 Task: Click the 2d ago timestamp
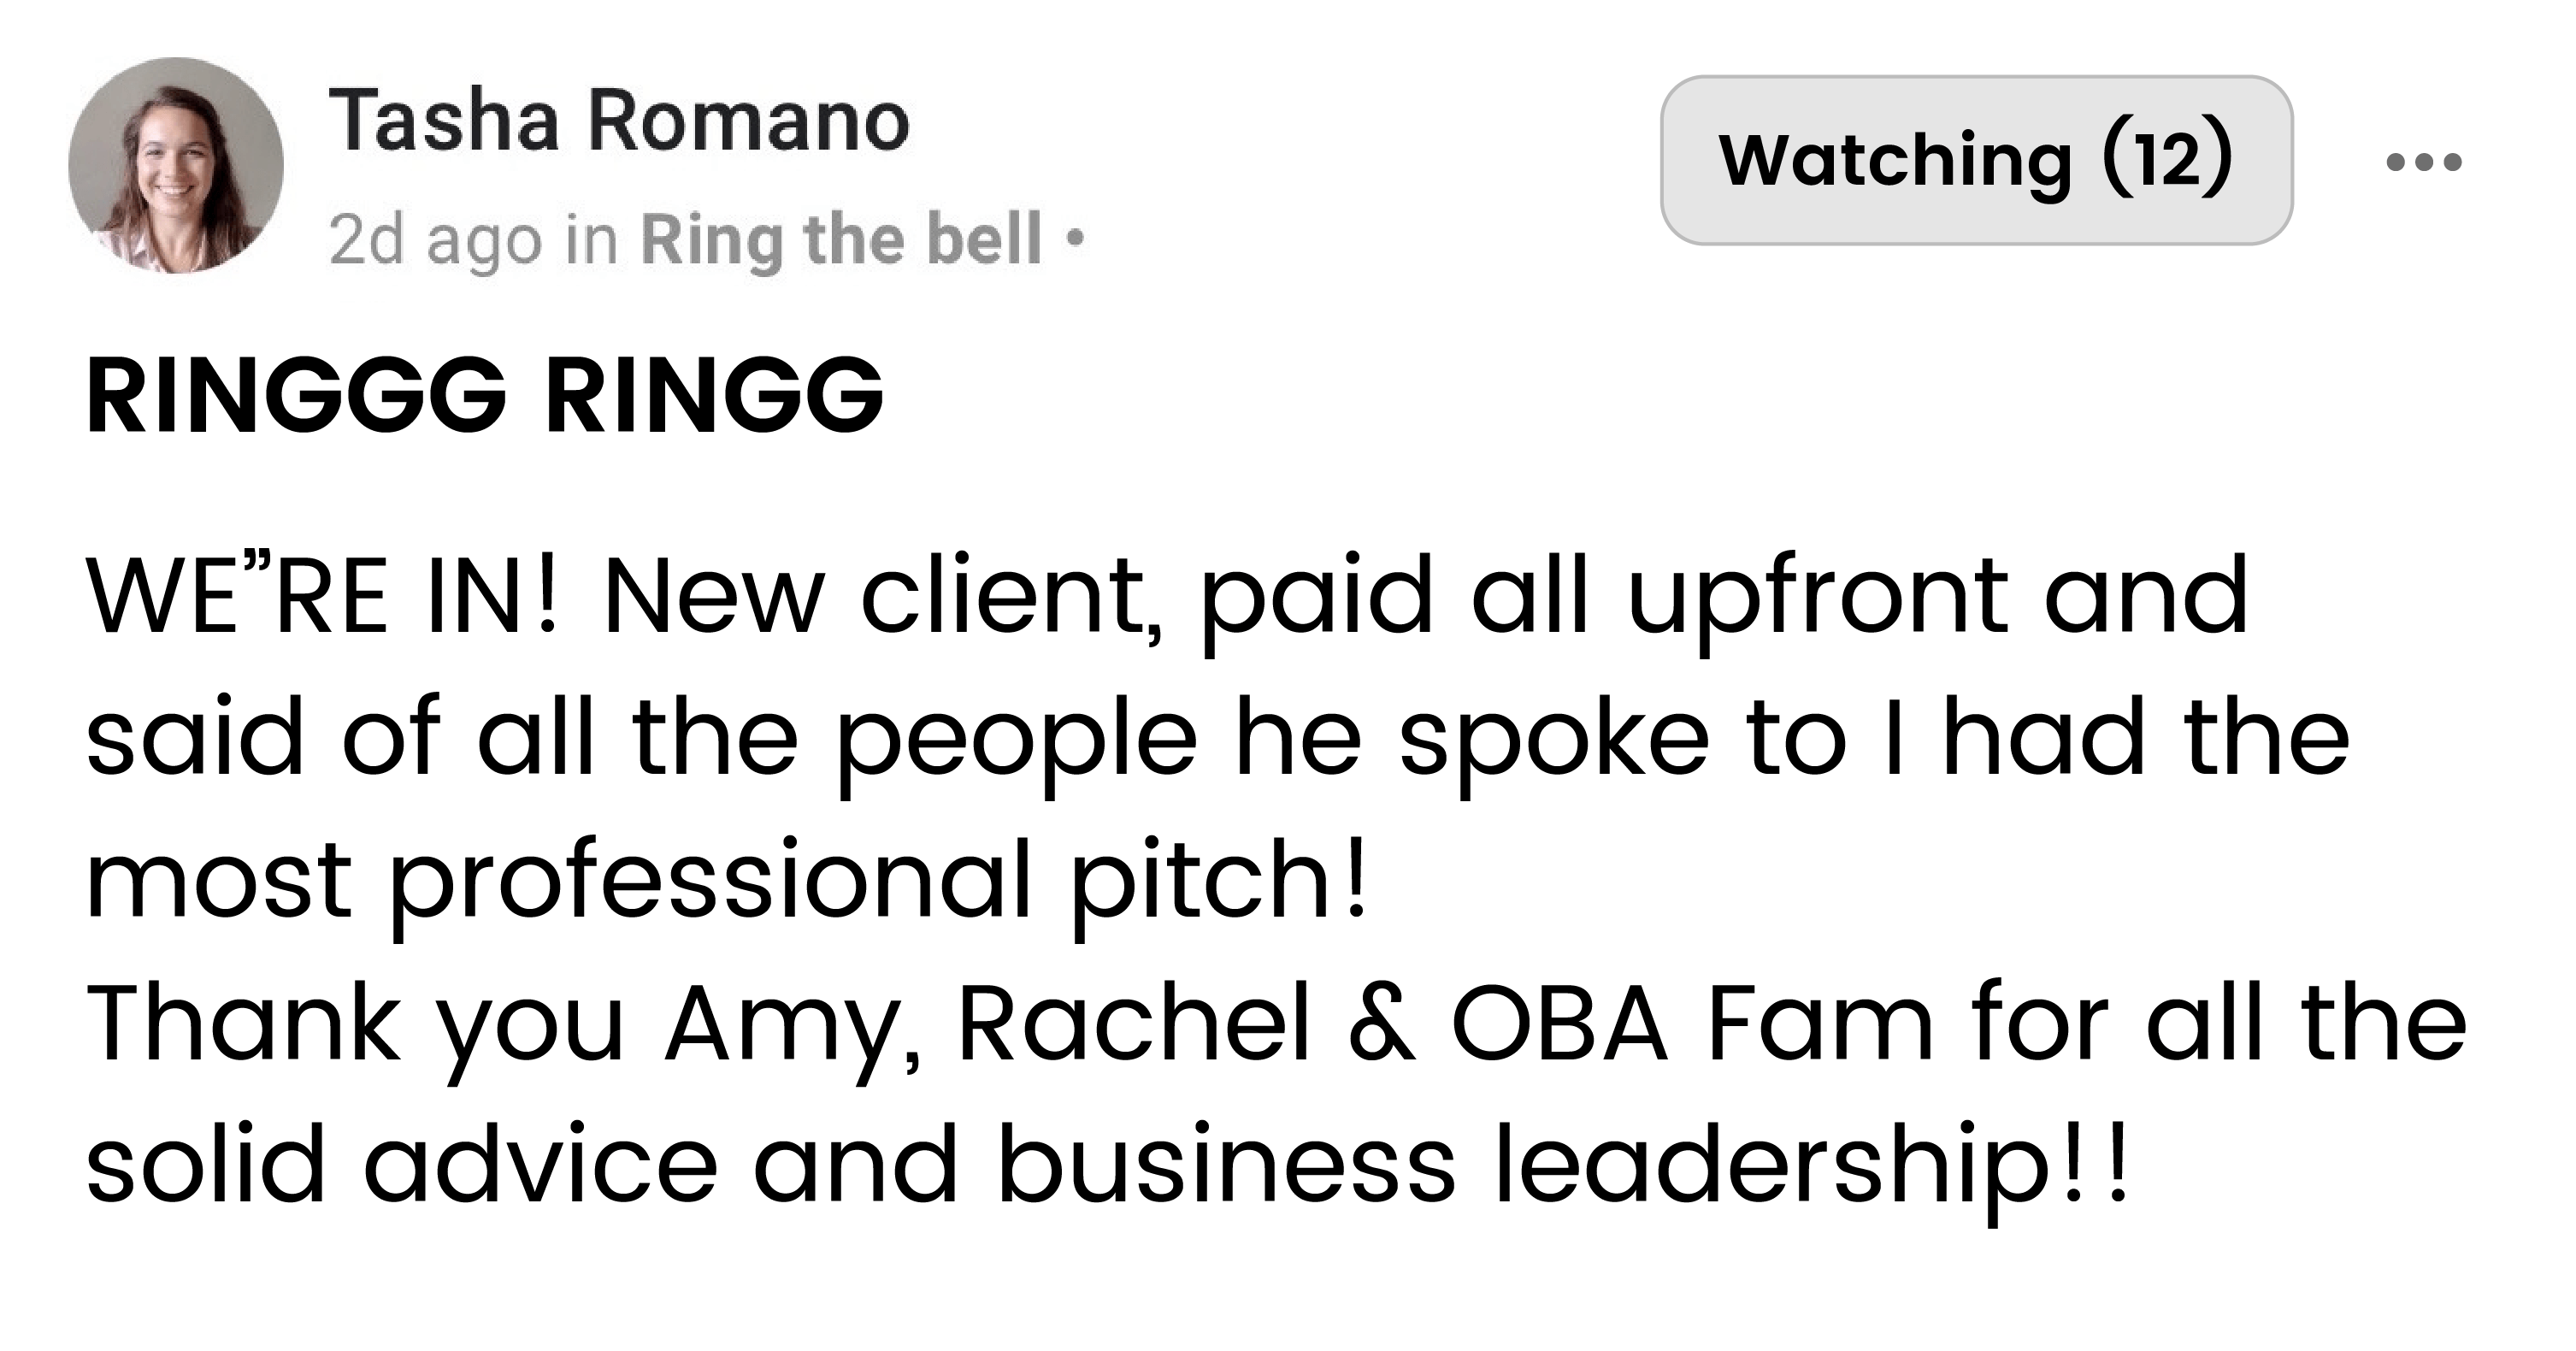click(x=435, y=240)
